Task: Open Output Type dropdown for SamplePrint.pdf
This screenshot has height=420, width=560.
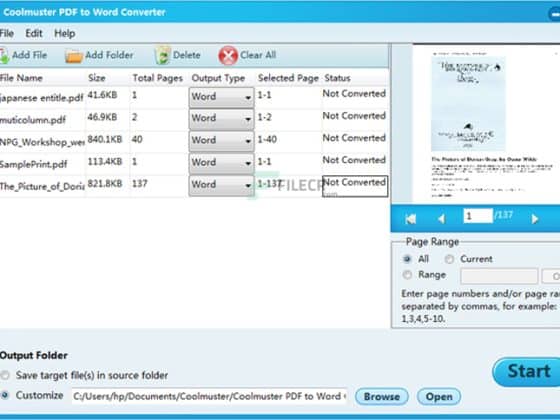Action: pos(221,163)
